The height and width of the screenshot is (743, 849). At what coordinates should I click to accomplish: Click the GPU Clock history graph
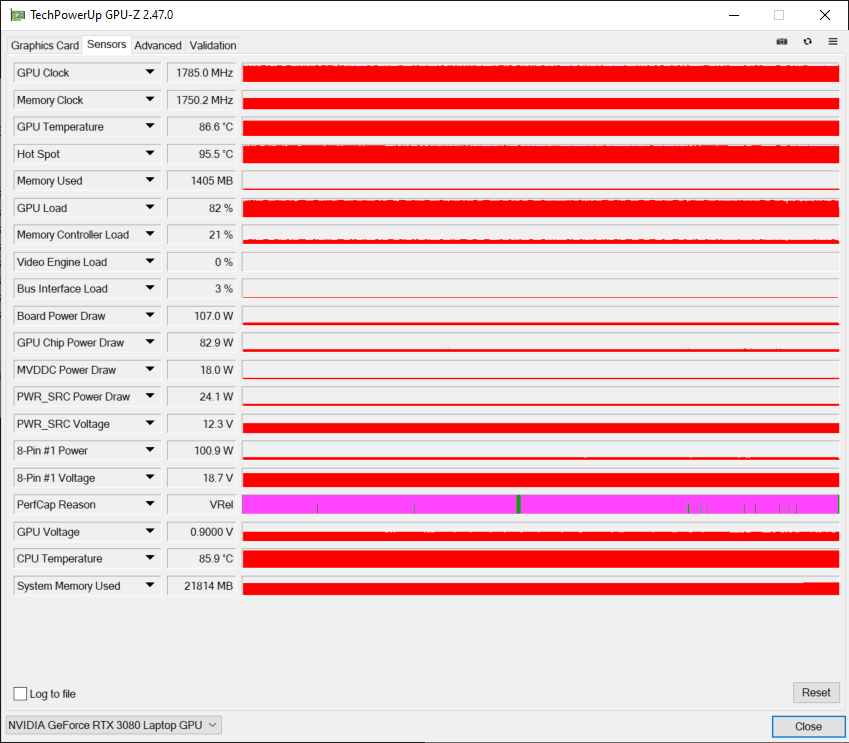tap(540, 73)
